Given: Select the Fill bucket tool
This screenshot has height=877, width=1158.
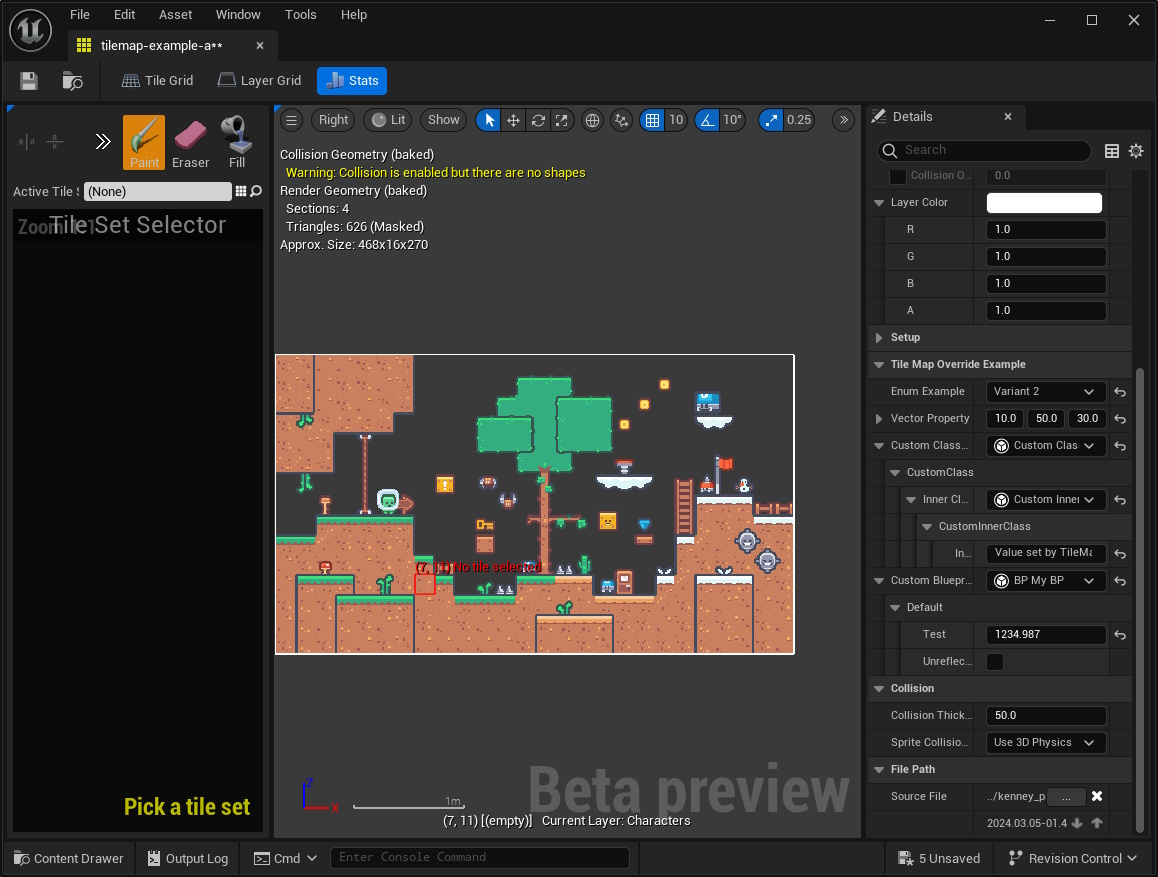Looking at the screenshot, I should pyautogui.click(x=236, y=142).
